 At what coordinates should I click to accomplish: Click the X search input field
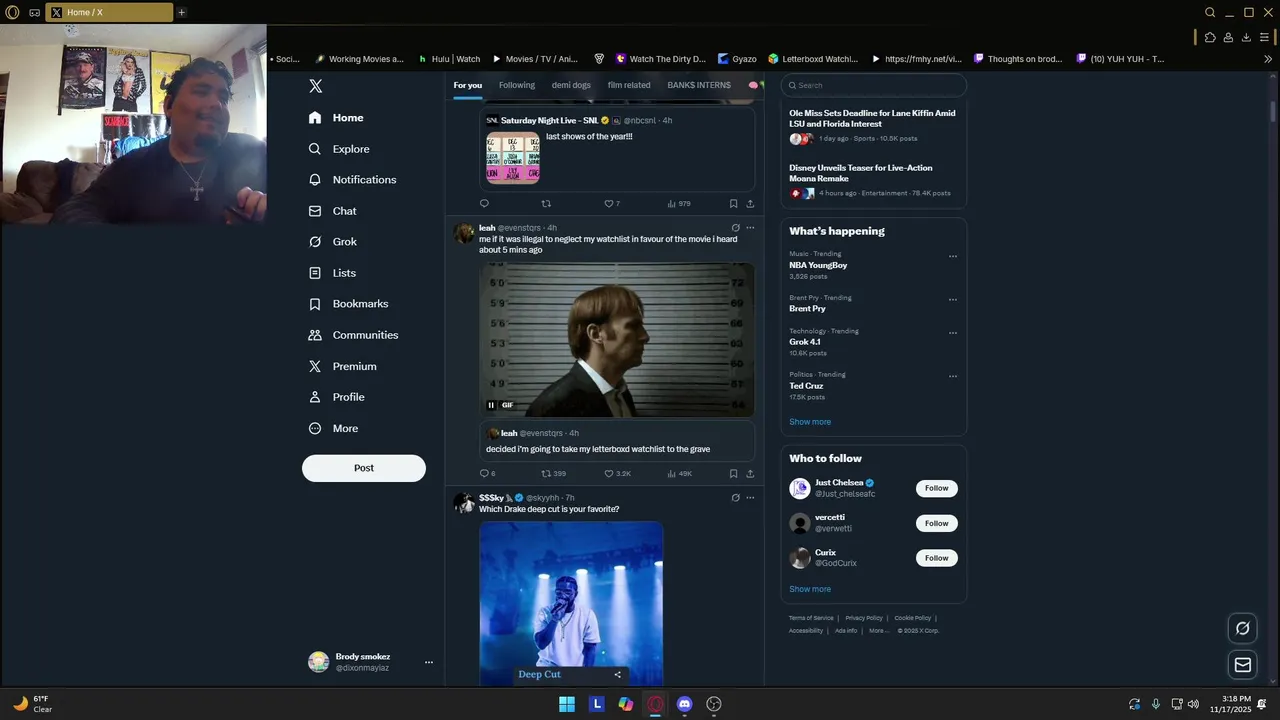(873, 85)
